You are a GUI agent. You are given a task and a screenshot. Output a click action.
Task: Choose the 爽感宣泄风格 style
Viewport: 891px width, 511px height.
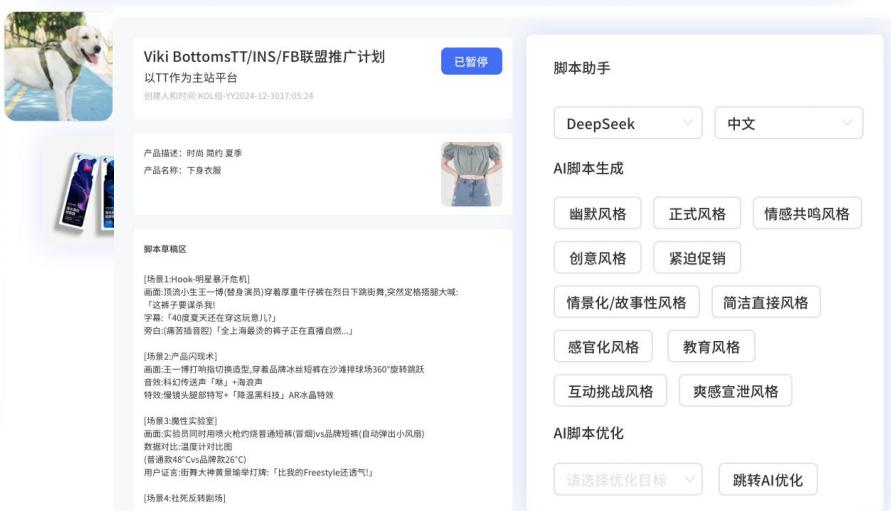pyautogui.click(x=735, y=391)
